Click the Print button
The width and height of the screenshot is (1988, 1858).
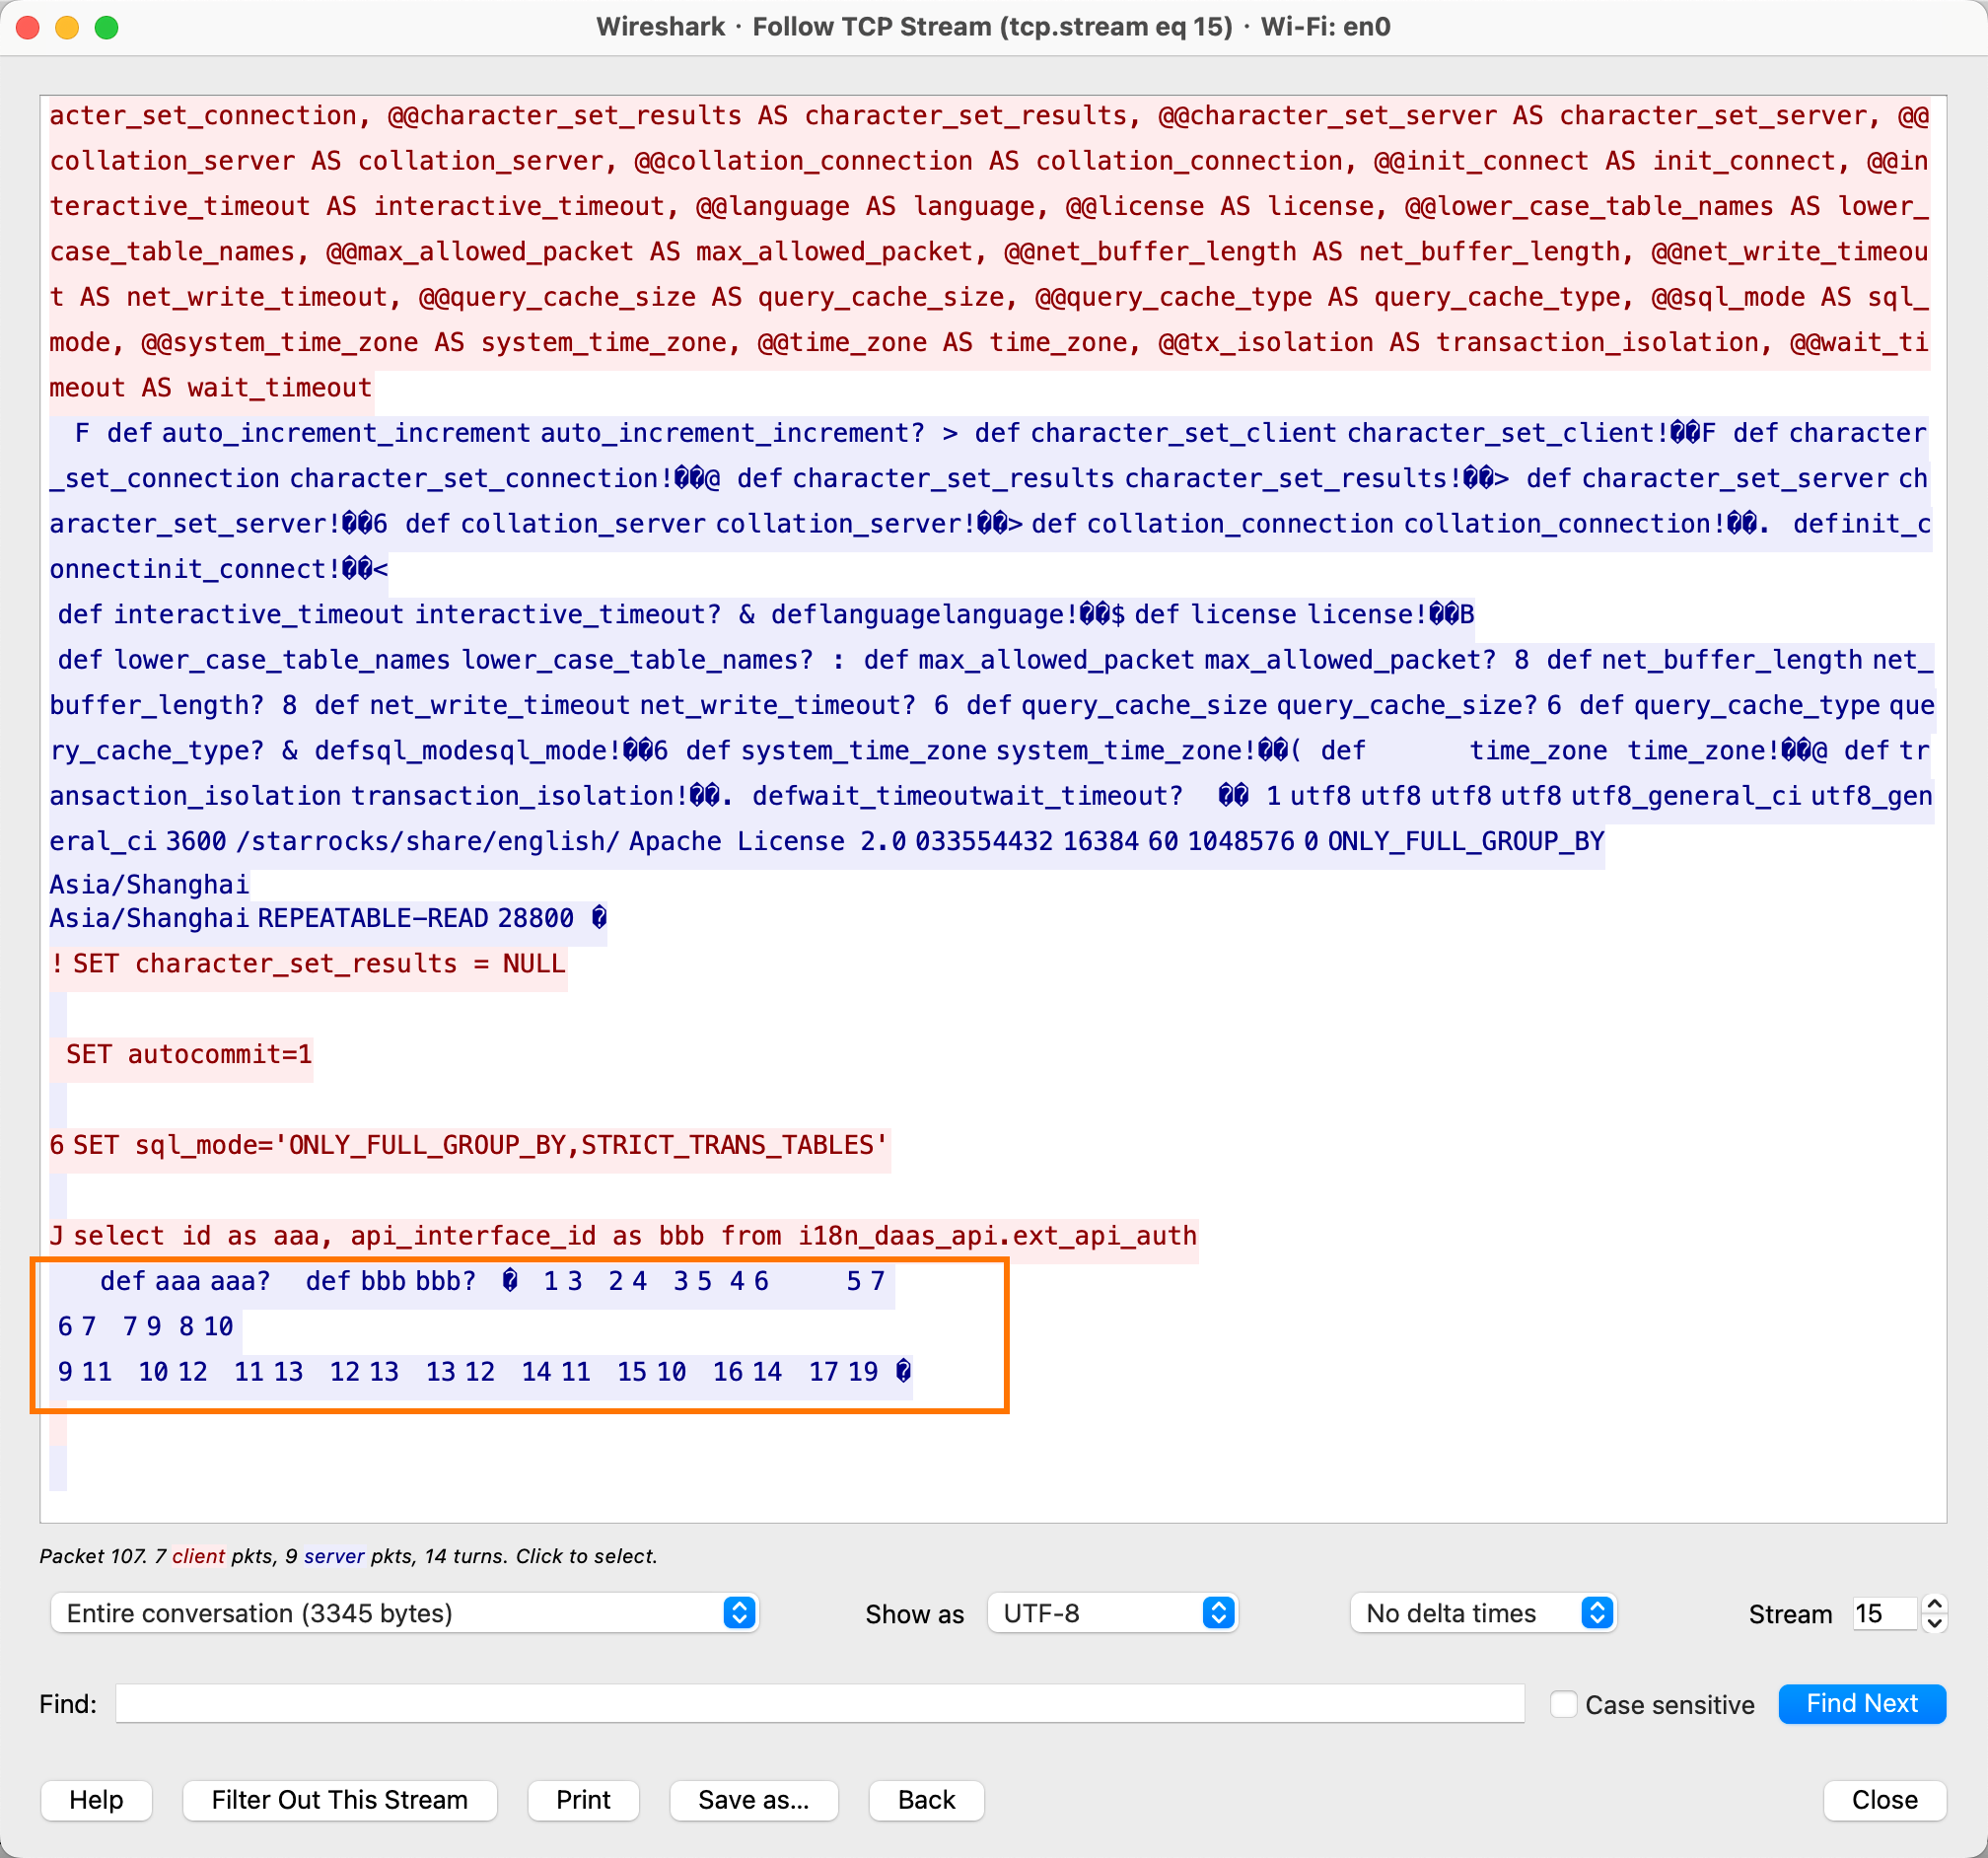point(583,1800)
